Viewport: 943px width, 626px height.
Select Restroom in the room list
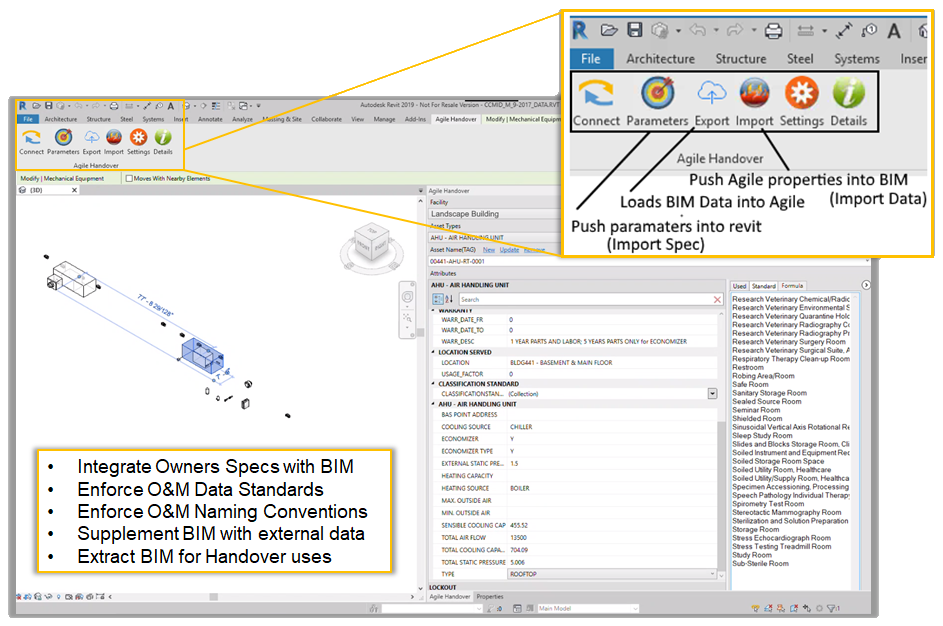pyautogui.click(x=748, y=367)
